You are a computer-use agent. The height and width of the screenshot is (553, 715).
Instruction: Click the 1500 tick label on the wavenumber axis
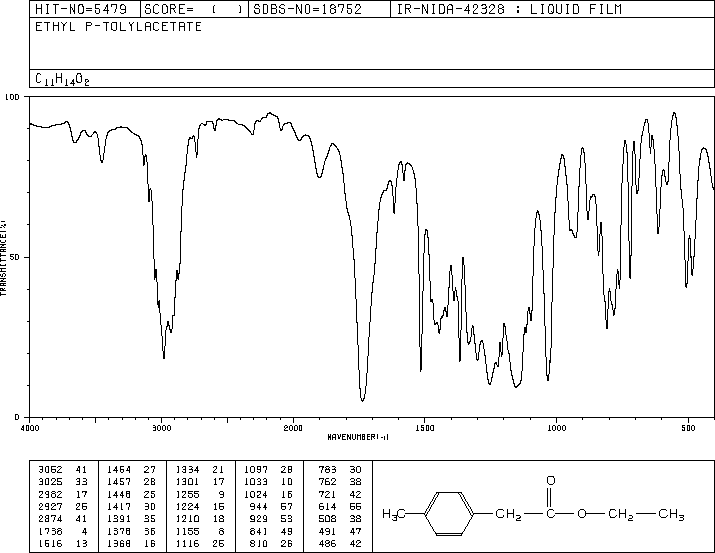tap(425, 428)
